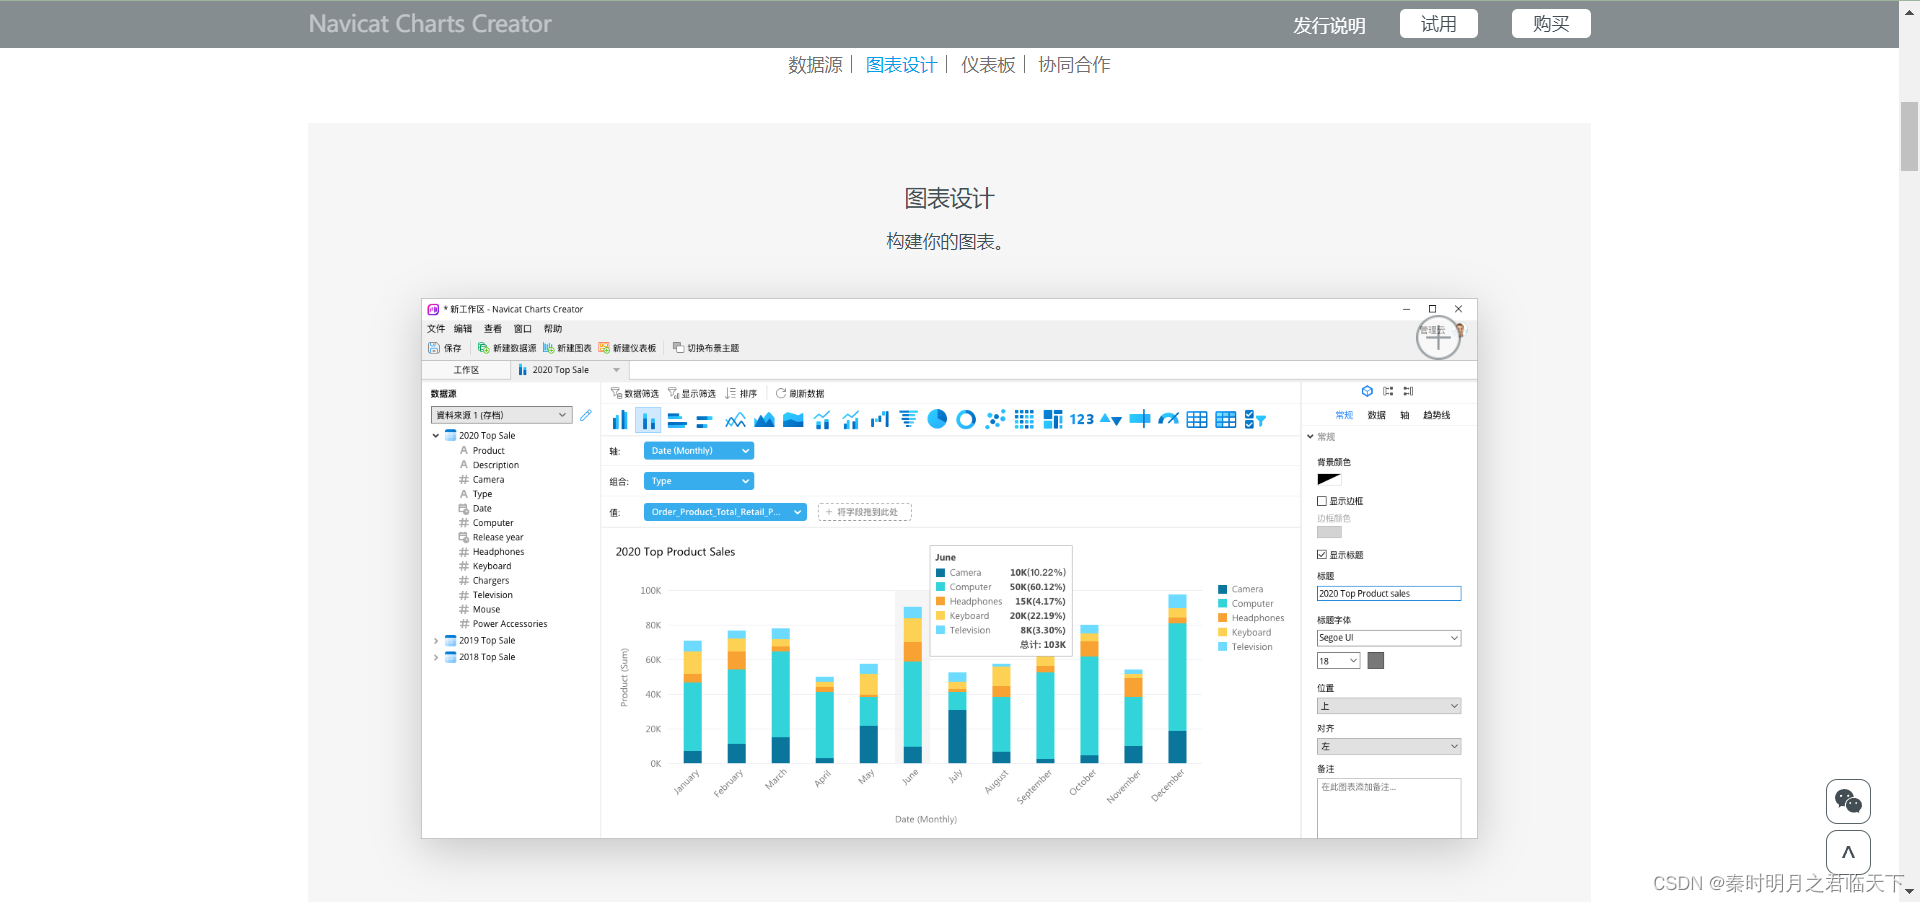Select the trend up-down arrows icon
Viewport: 1920px width, 902px height.
(x=1111, y=420)
